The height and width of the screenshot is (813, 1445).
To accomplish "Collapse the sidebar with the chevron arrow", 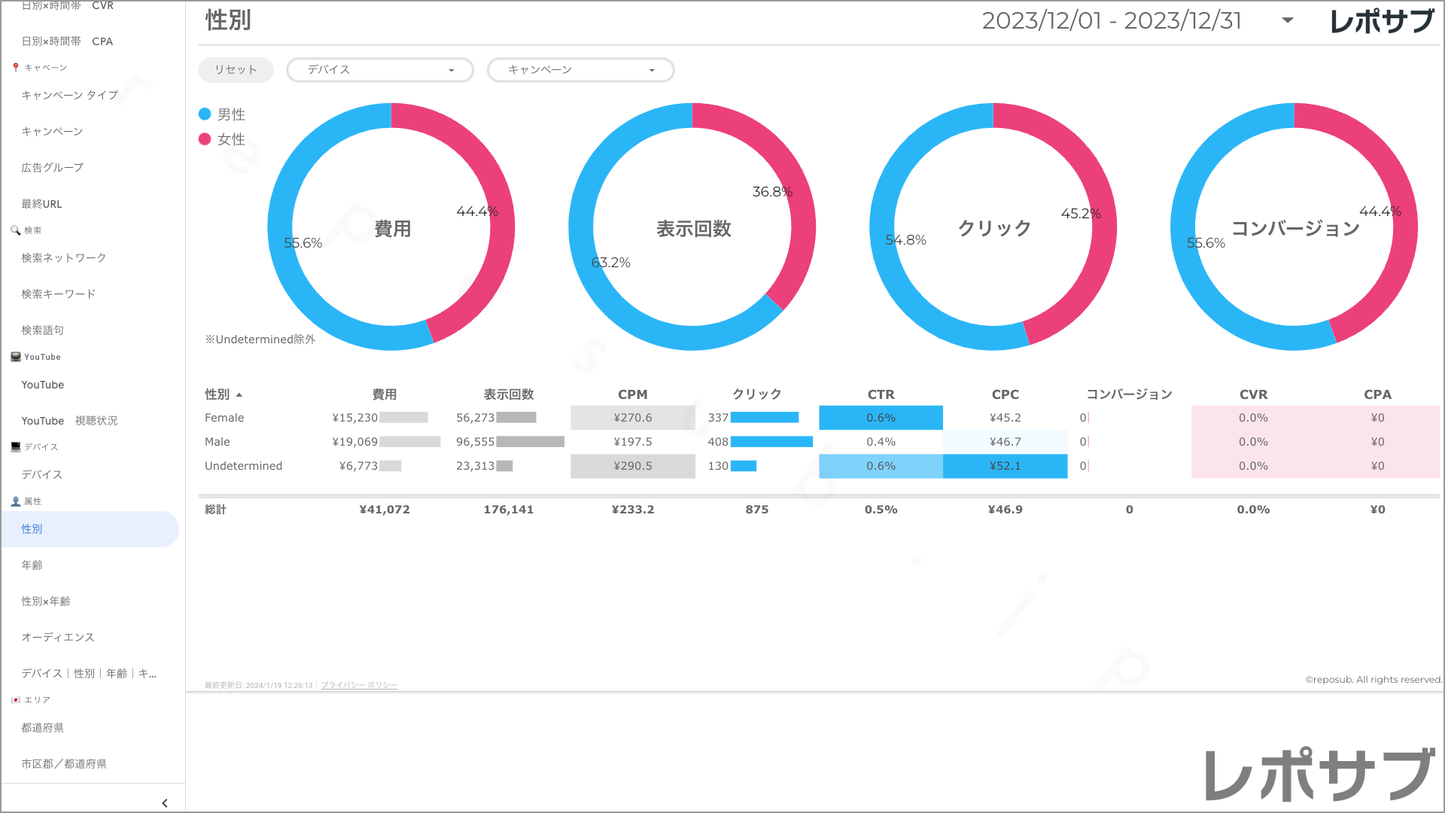I will click(165, 803).
